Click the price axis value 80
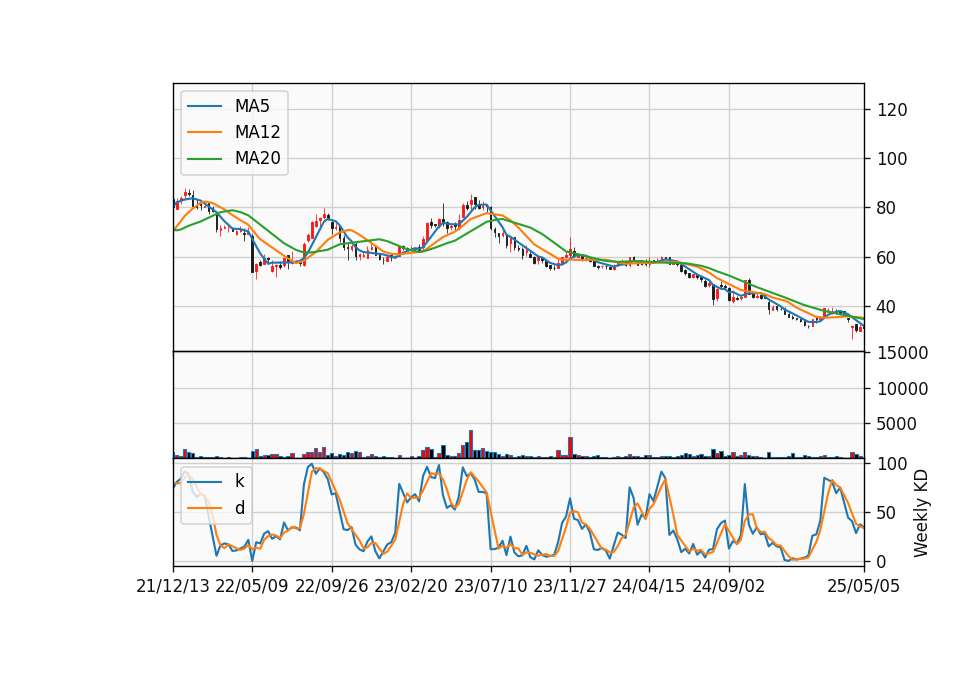 (887, 208)
